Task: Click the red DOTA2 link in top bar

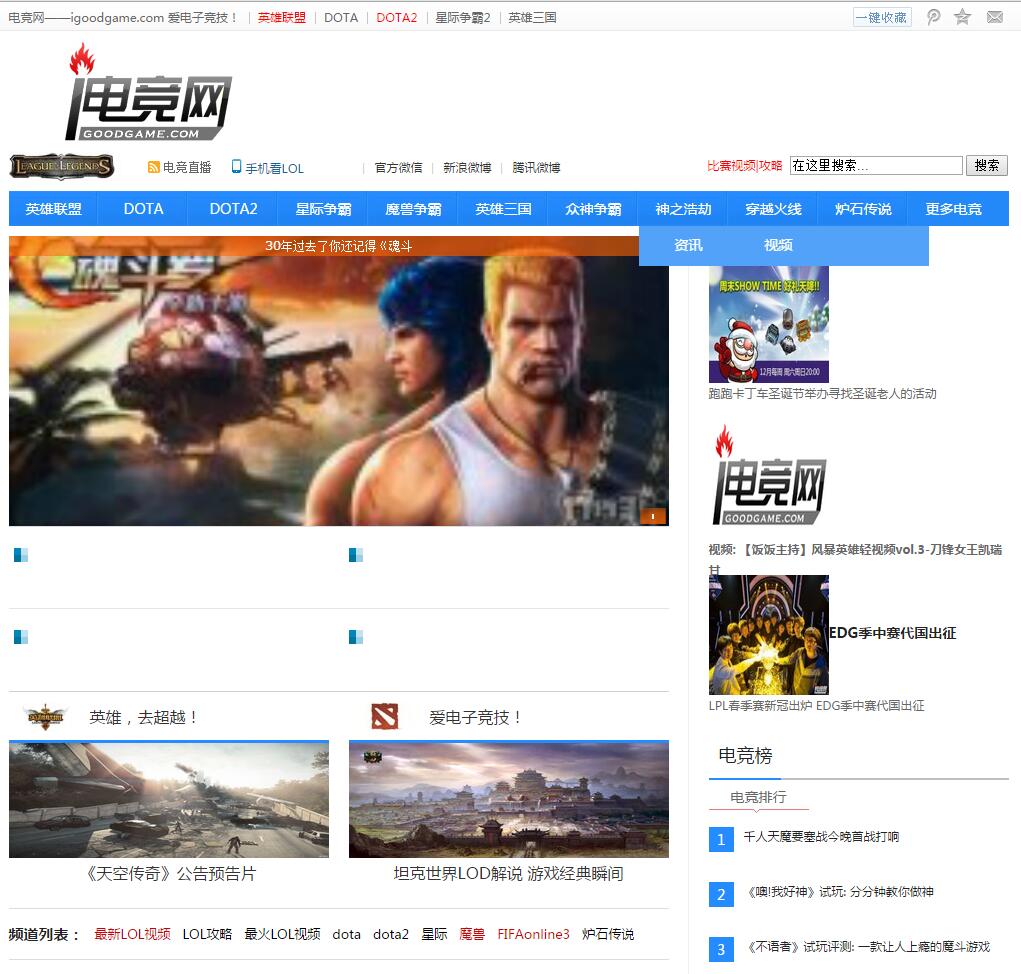Action: 397,18
